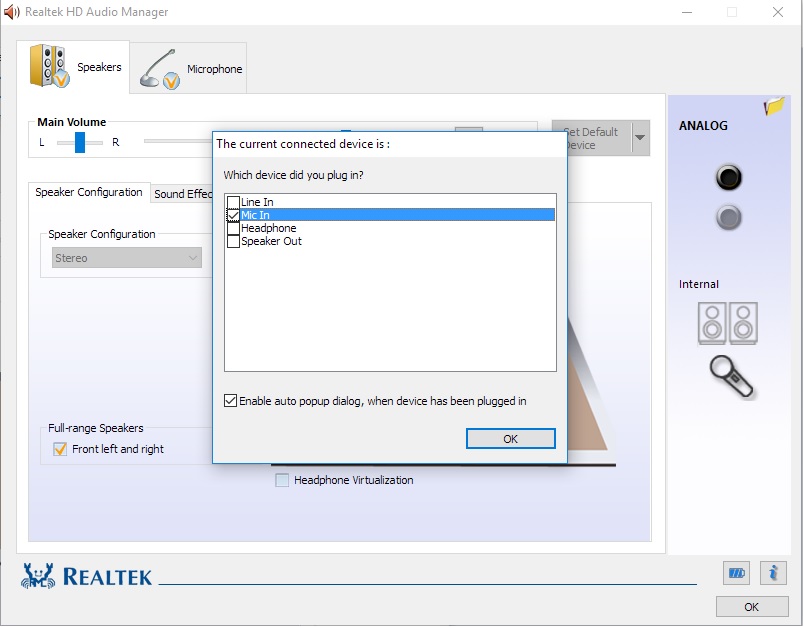
Task: Click OK in Realtek main window
Action: pos(752,607)
